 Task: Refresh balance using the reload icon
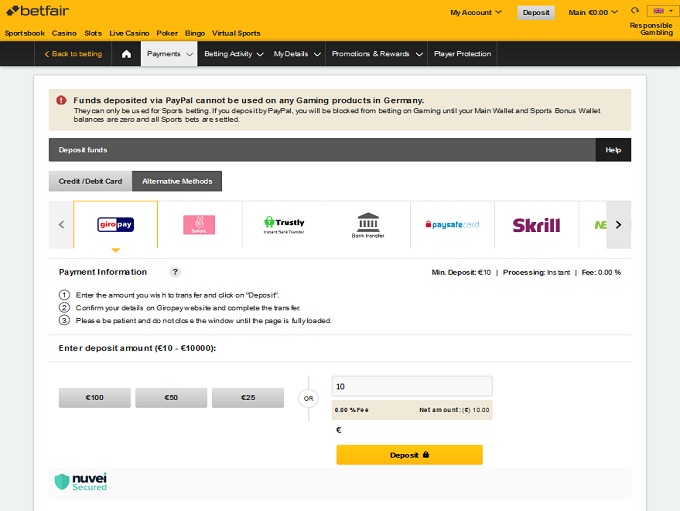click(x=634, y=12)
